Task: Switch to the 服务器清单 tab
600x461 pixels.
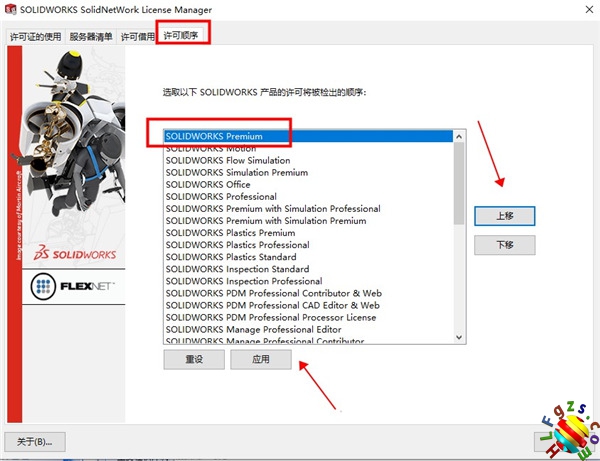Action: click(x=91, y=37)
